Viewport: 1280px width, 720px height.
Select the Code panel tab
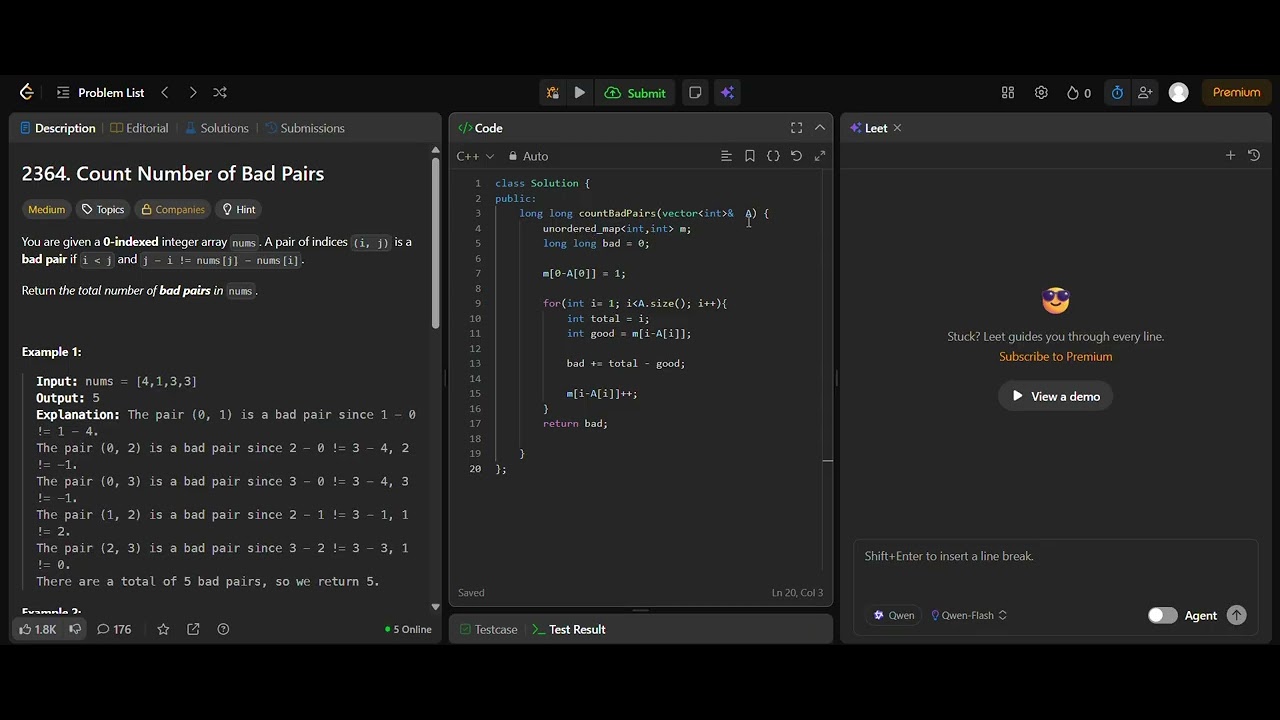[x=480, y=128]
